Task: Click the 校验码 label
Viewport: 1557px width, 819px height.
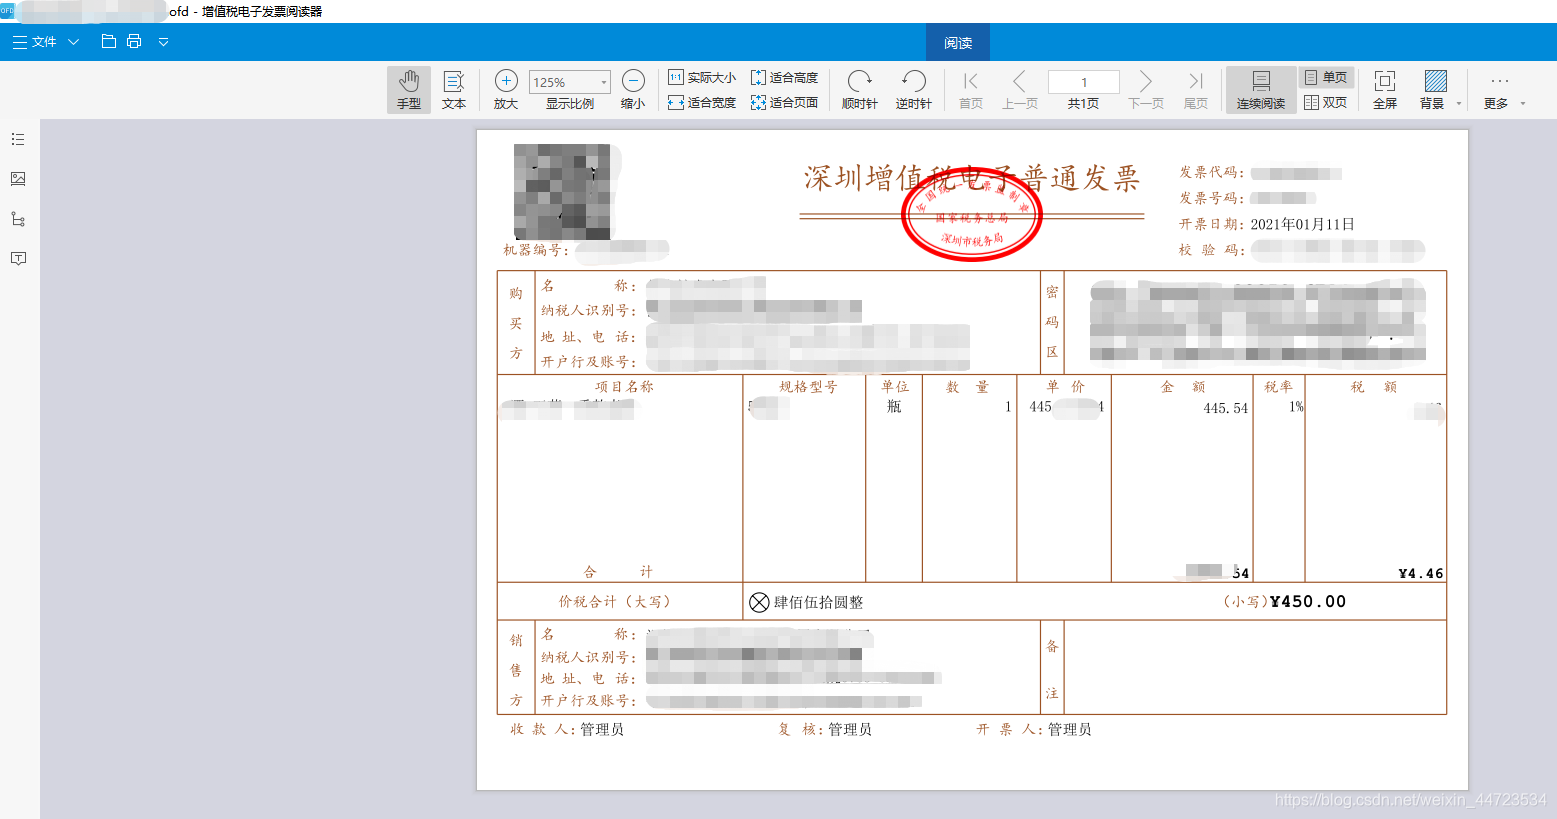Action: click(x=1211, y=250)
